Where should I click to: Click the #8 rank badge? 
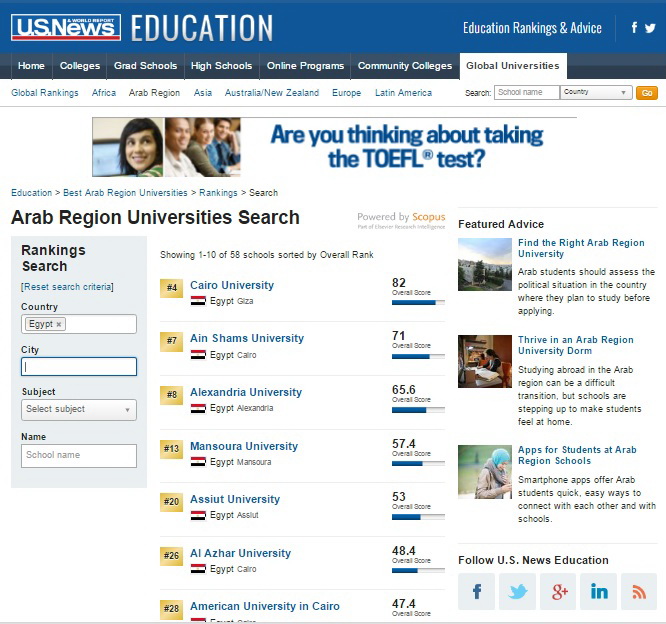pyautogui.click(x=172, y=395)
